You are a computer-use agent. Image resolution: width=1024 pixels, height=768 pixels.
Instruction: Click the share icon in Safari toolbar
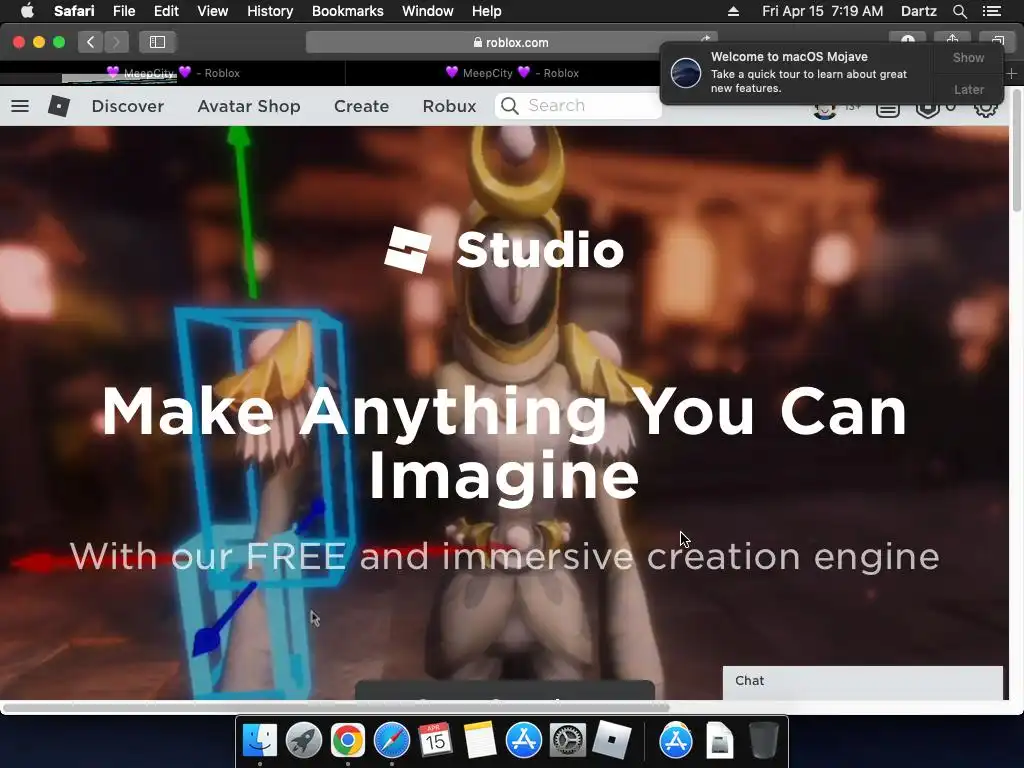point(952,40)
